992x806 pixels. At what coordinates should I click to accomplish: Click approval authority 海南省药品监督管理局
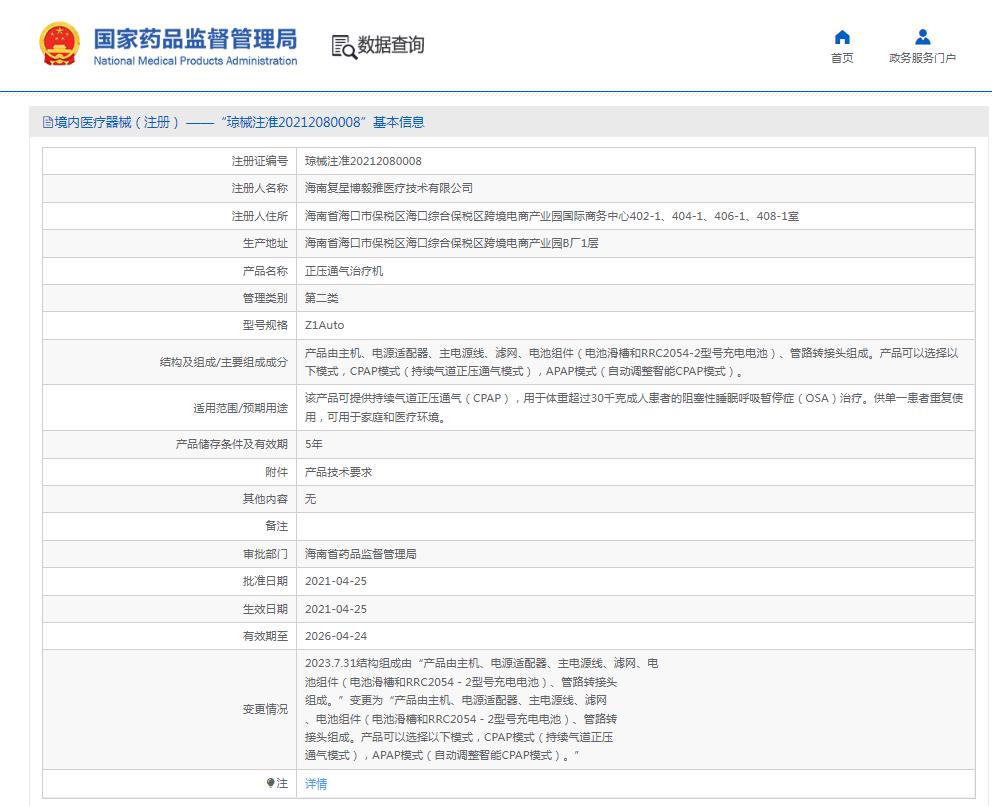tap(360, 554)
